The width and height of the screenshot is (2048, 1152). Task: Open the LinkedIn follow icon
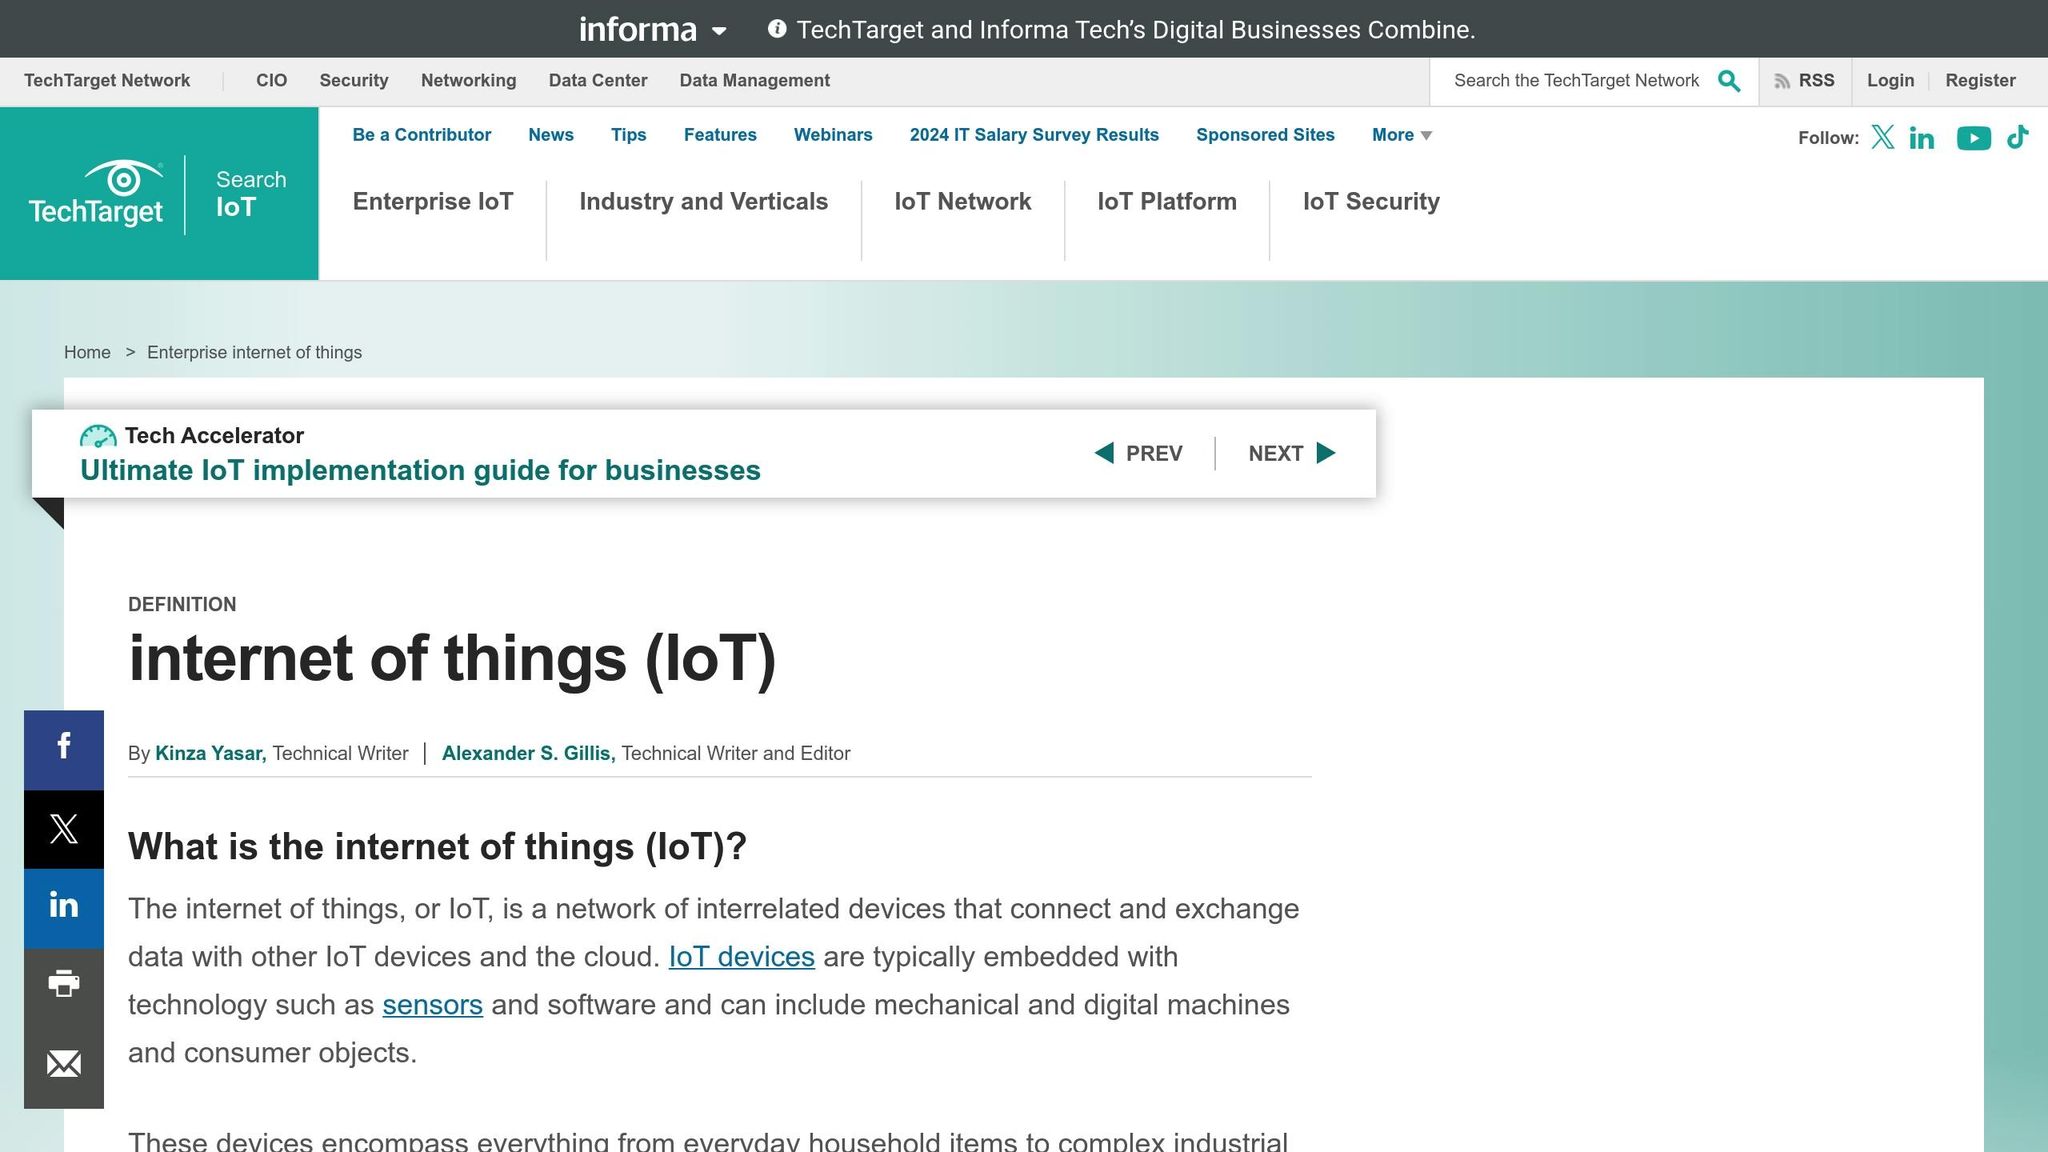[x=1921, y=138]
